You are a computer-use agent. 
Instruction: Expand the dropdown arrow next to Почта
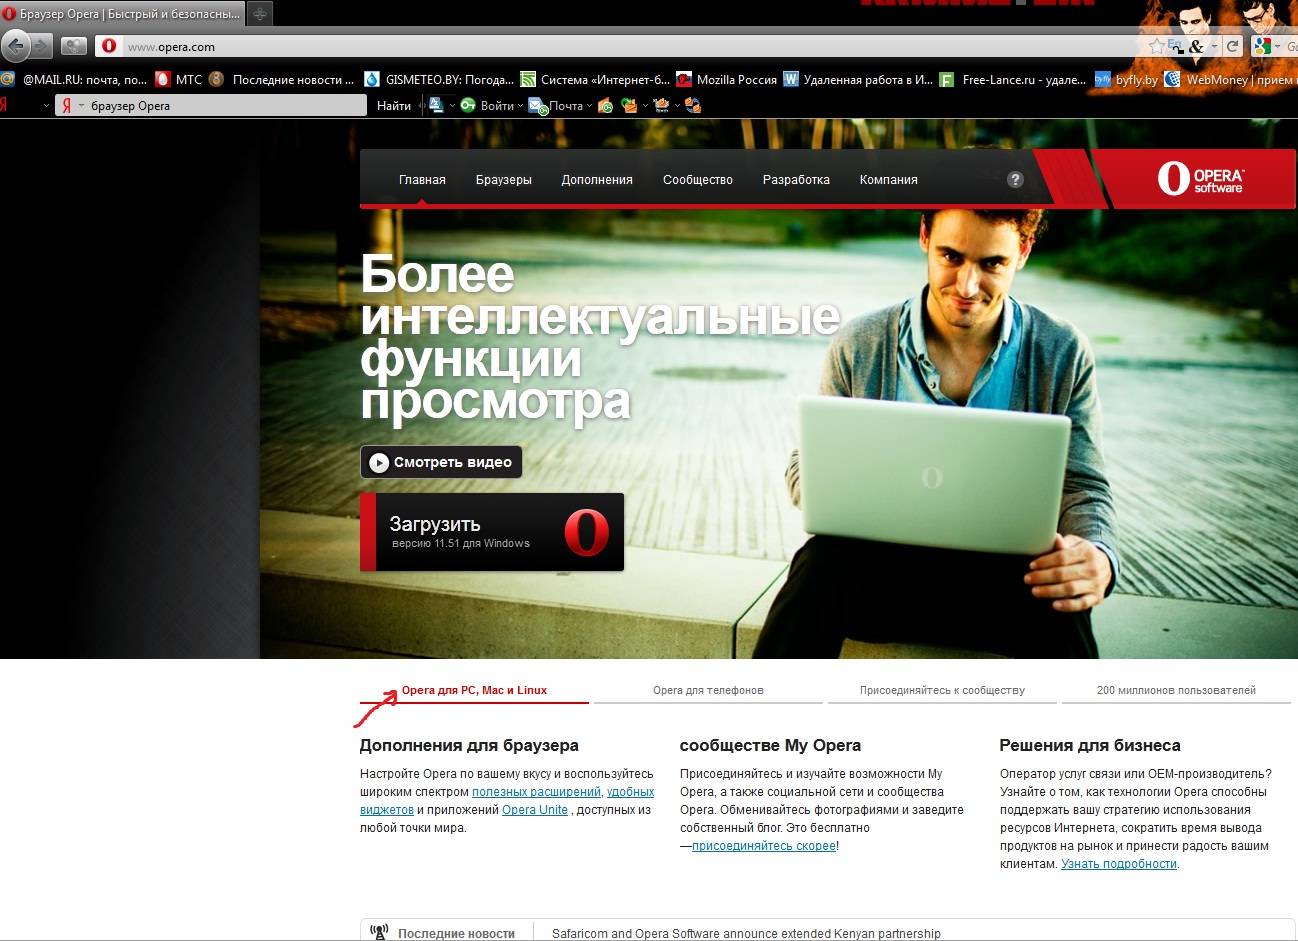tap(590, 105)
